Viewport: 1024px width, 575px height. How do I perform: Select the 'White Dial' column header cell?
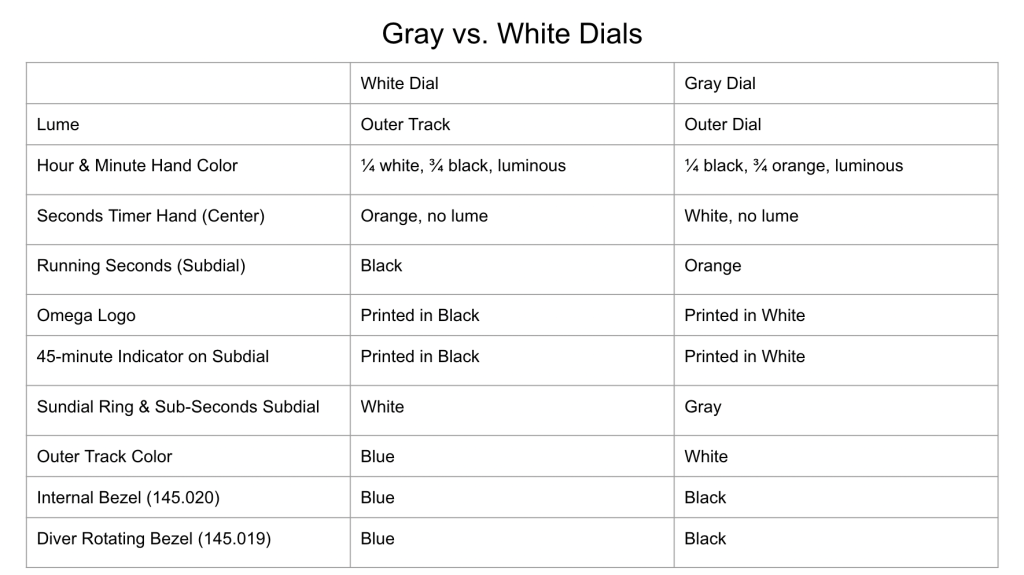coord(400,84)
